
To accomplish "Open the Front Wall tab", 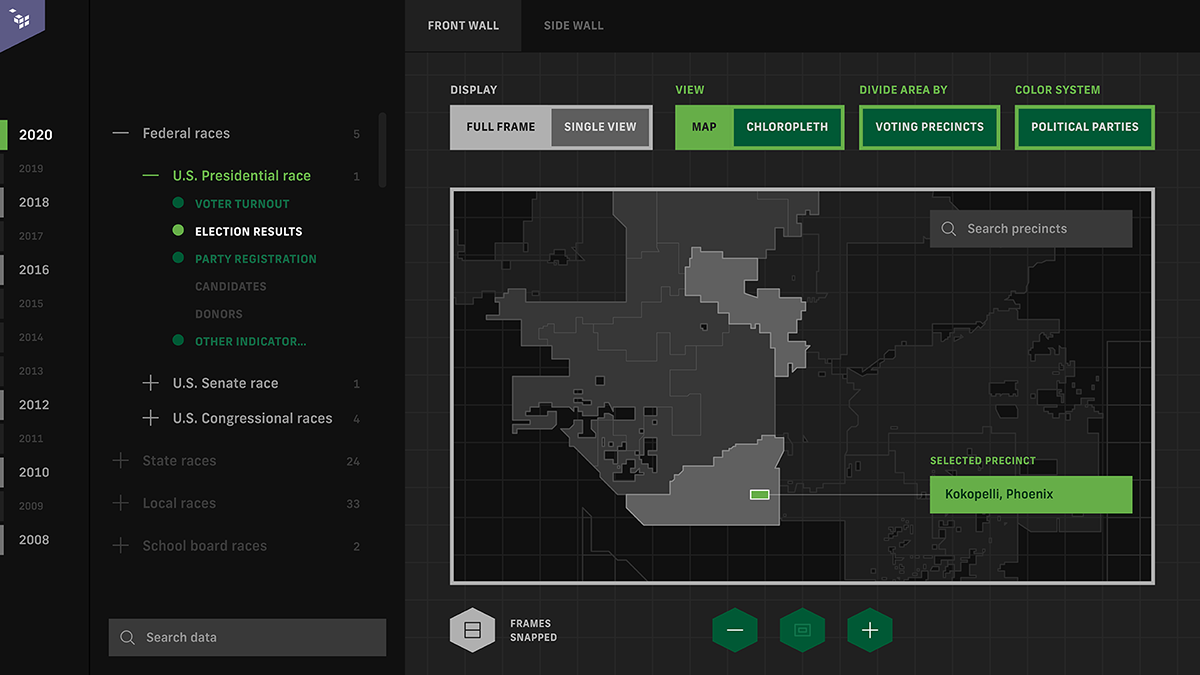I will tap(463, 25).
